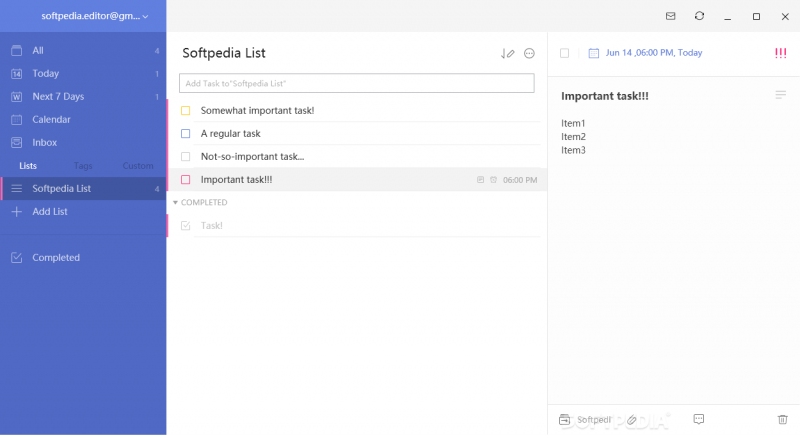Toggle checklist mode icon beside title
The width and height of the screenshot is (800, 438).
coord(781,95)
